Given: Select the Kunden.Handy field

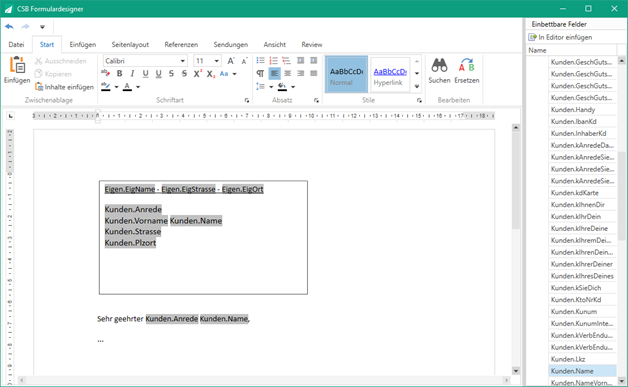Looking at the screenshot, I should coord(582,109).
